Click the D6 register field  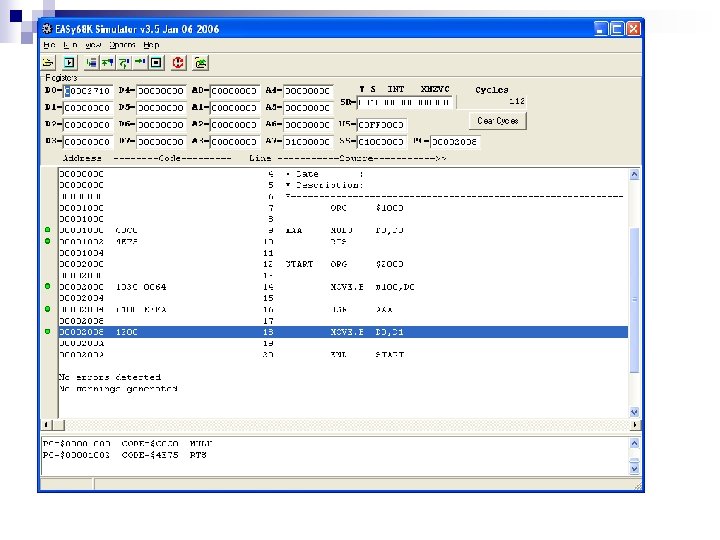point(161,125)
